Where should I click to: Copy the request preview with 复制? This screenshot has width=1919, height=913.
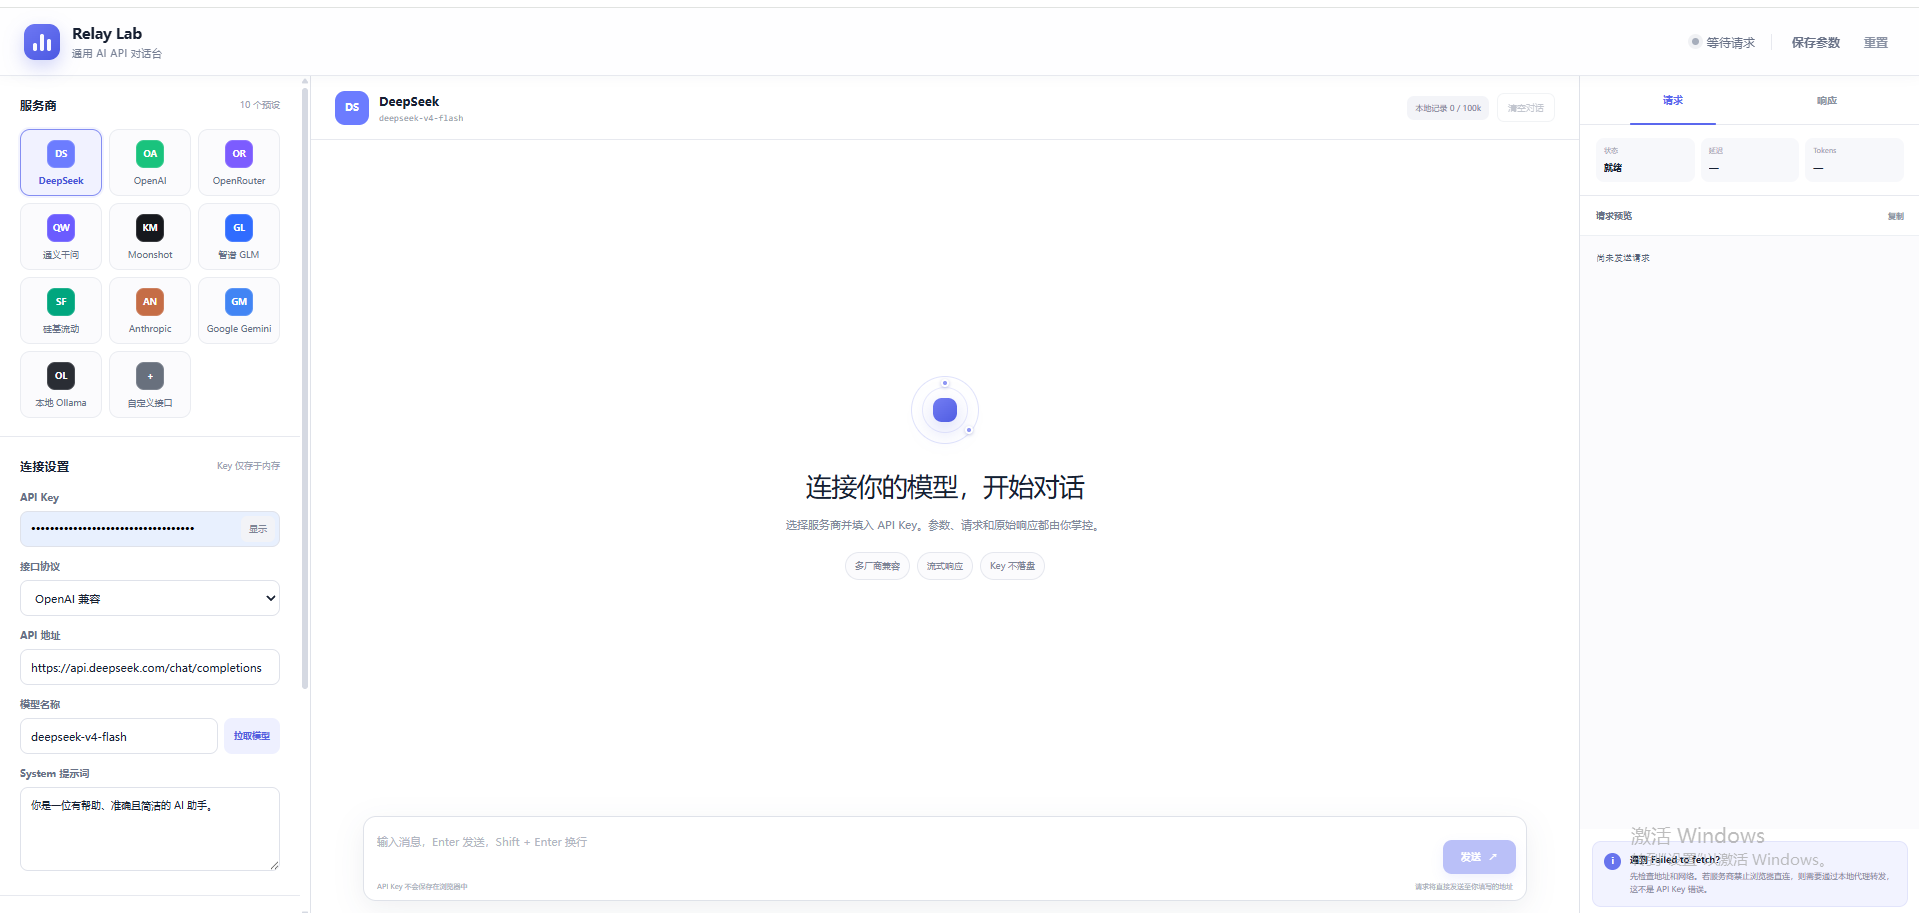(x=1896, y=216)
